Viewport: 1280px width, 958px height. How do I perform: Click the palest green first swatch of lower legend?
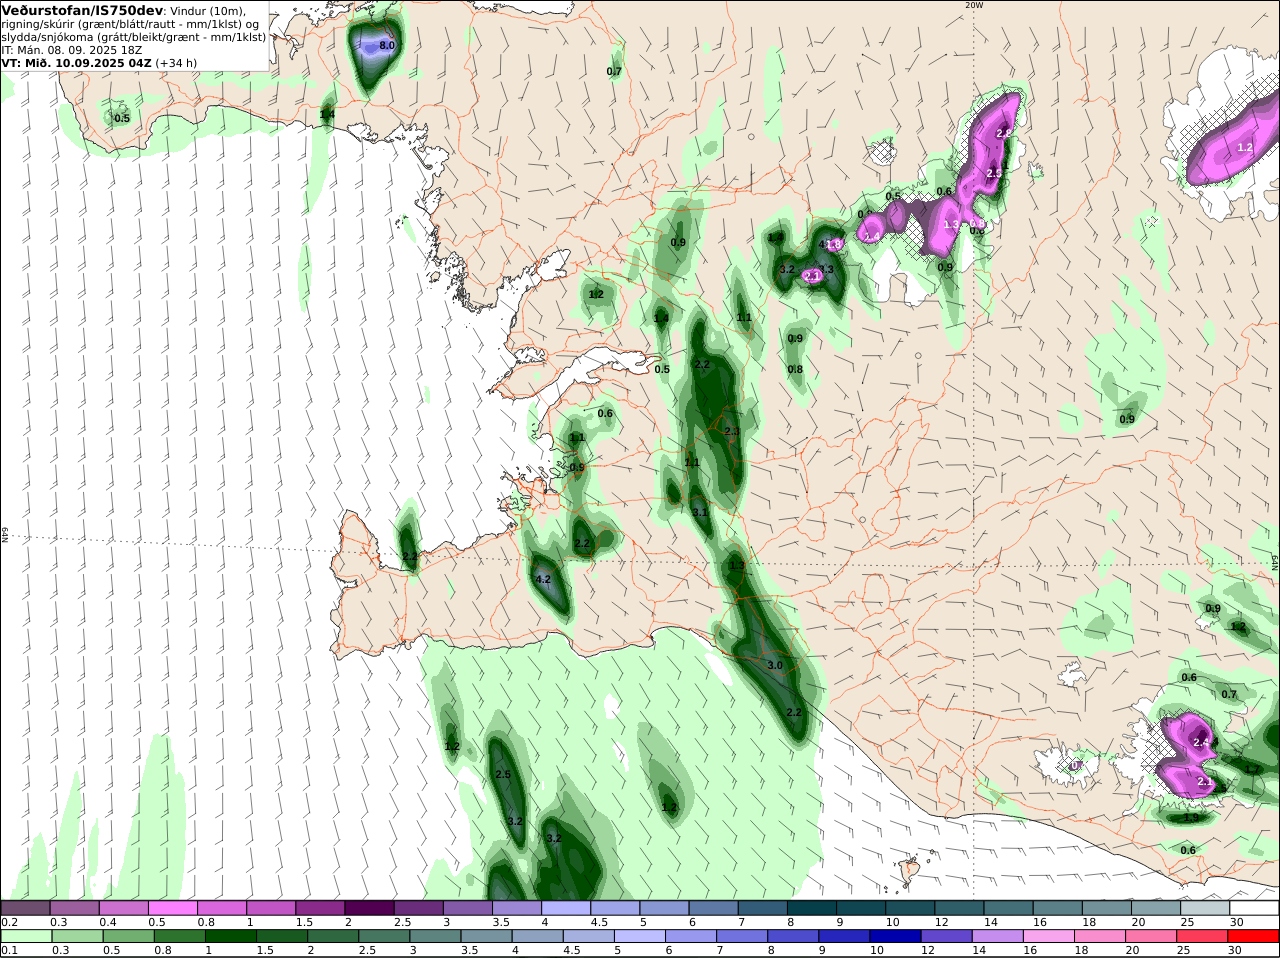coord(25,936)
